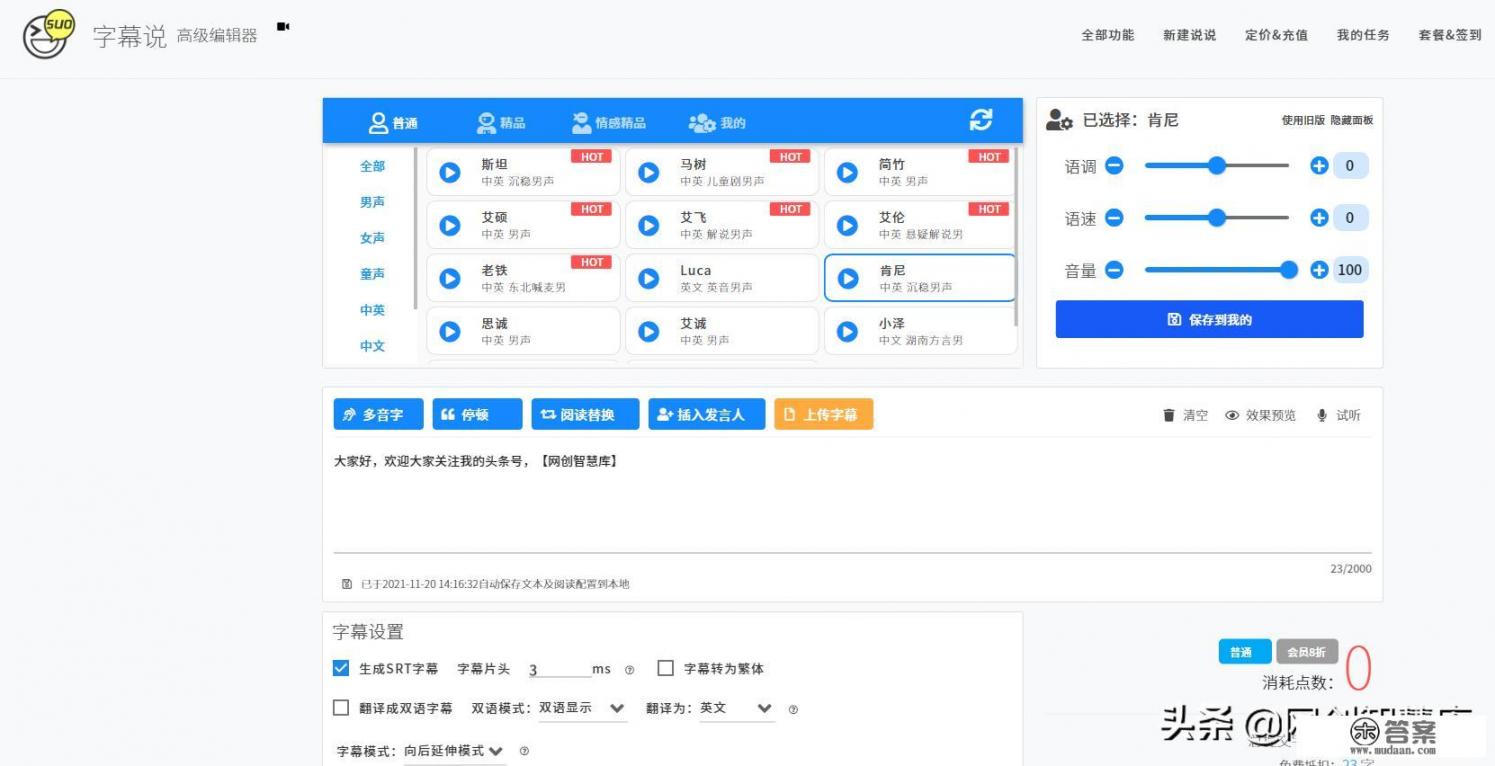Click the video camera icon beside 高级编辑器
Viewport: 1495px width, 766px height.
283,27
